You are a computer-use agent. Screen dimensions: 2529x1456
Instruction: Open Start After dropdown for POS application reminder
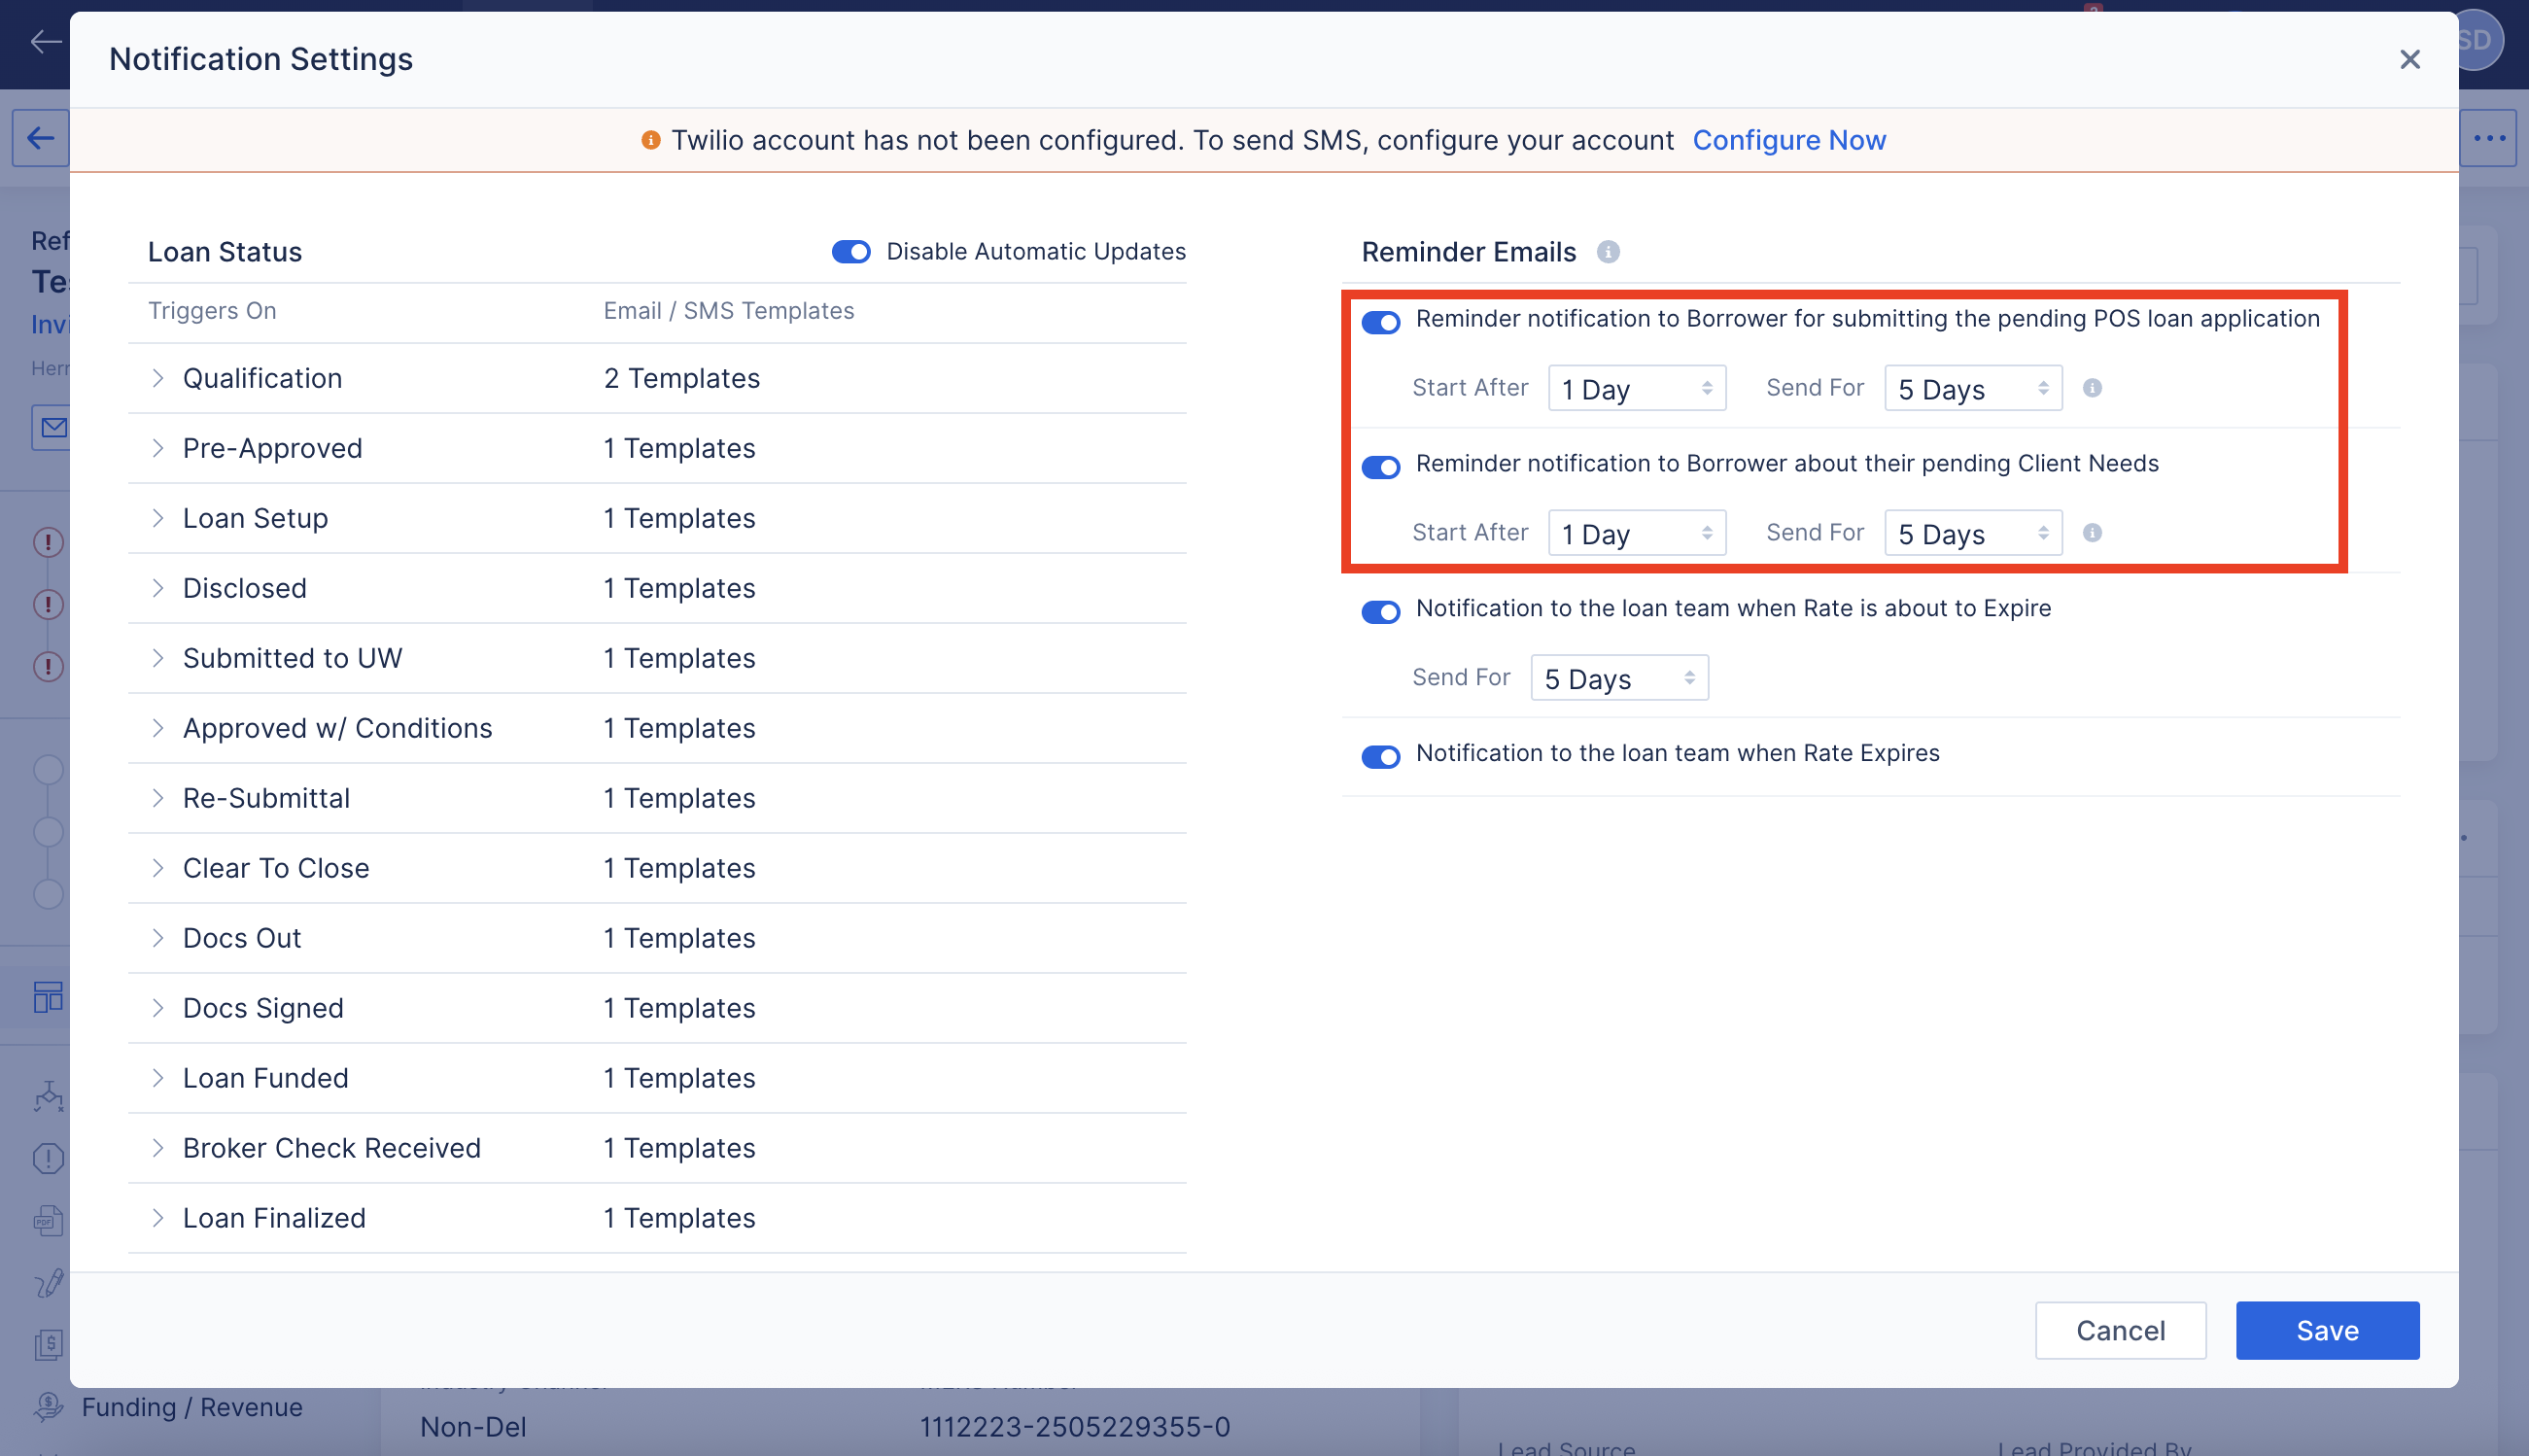tap(1636, 389)
